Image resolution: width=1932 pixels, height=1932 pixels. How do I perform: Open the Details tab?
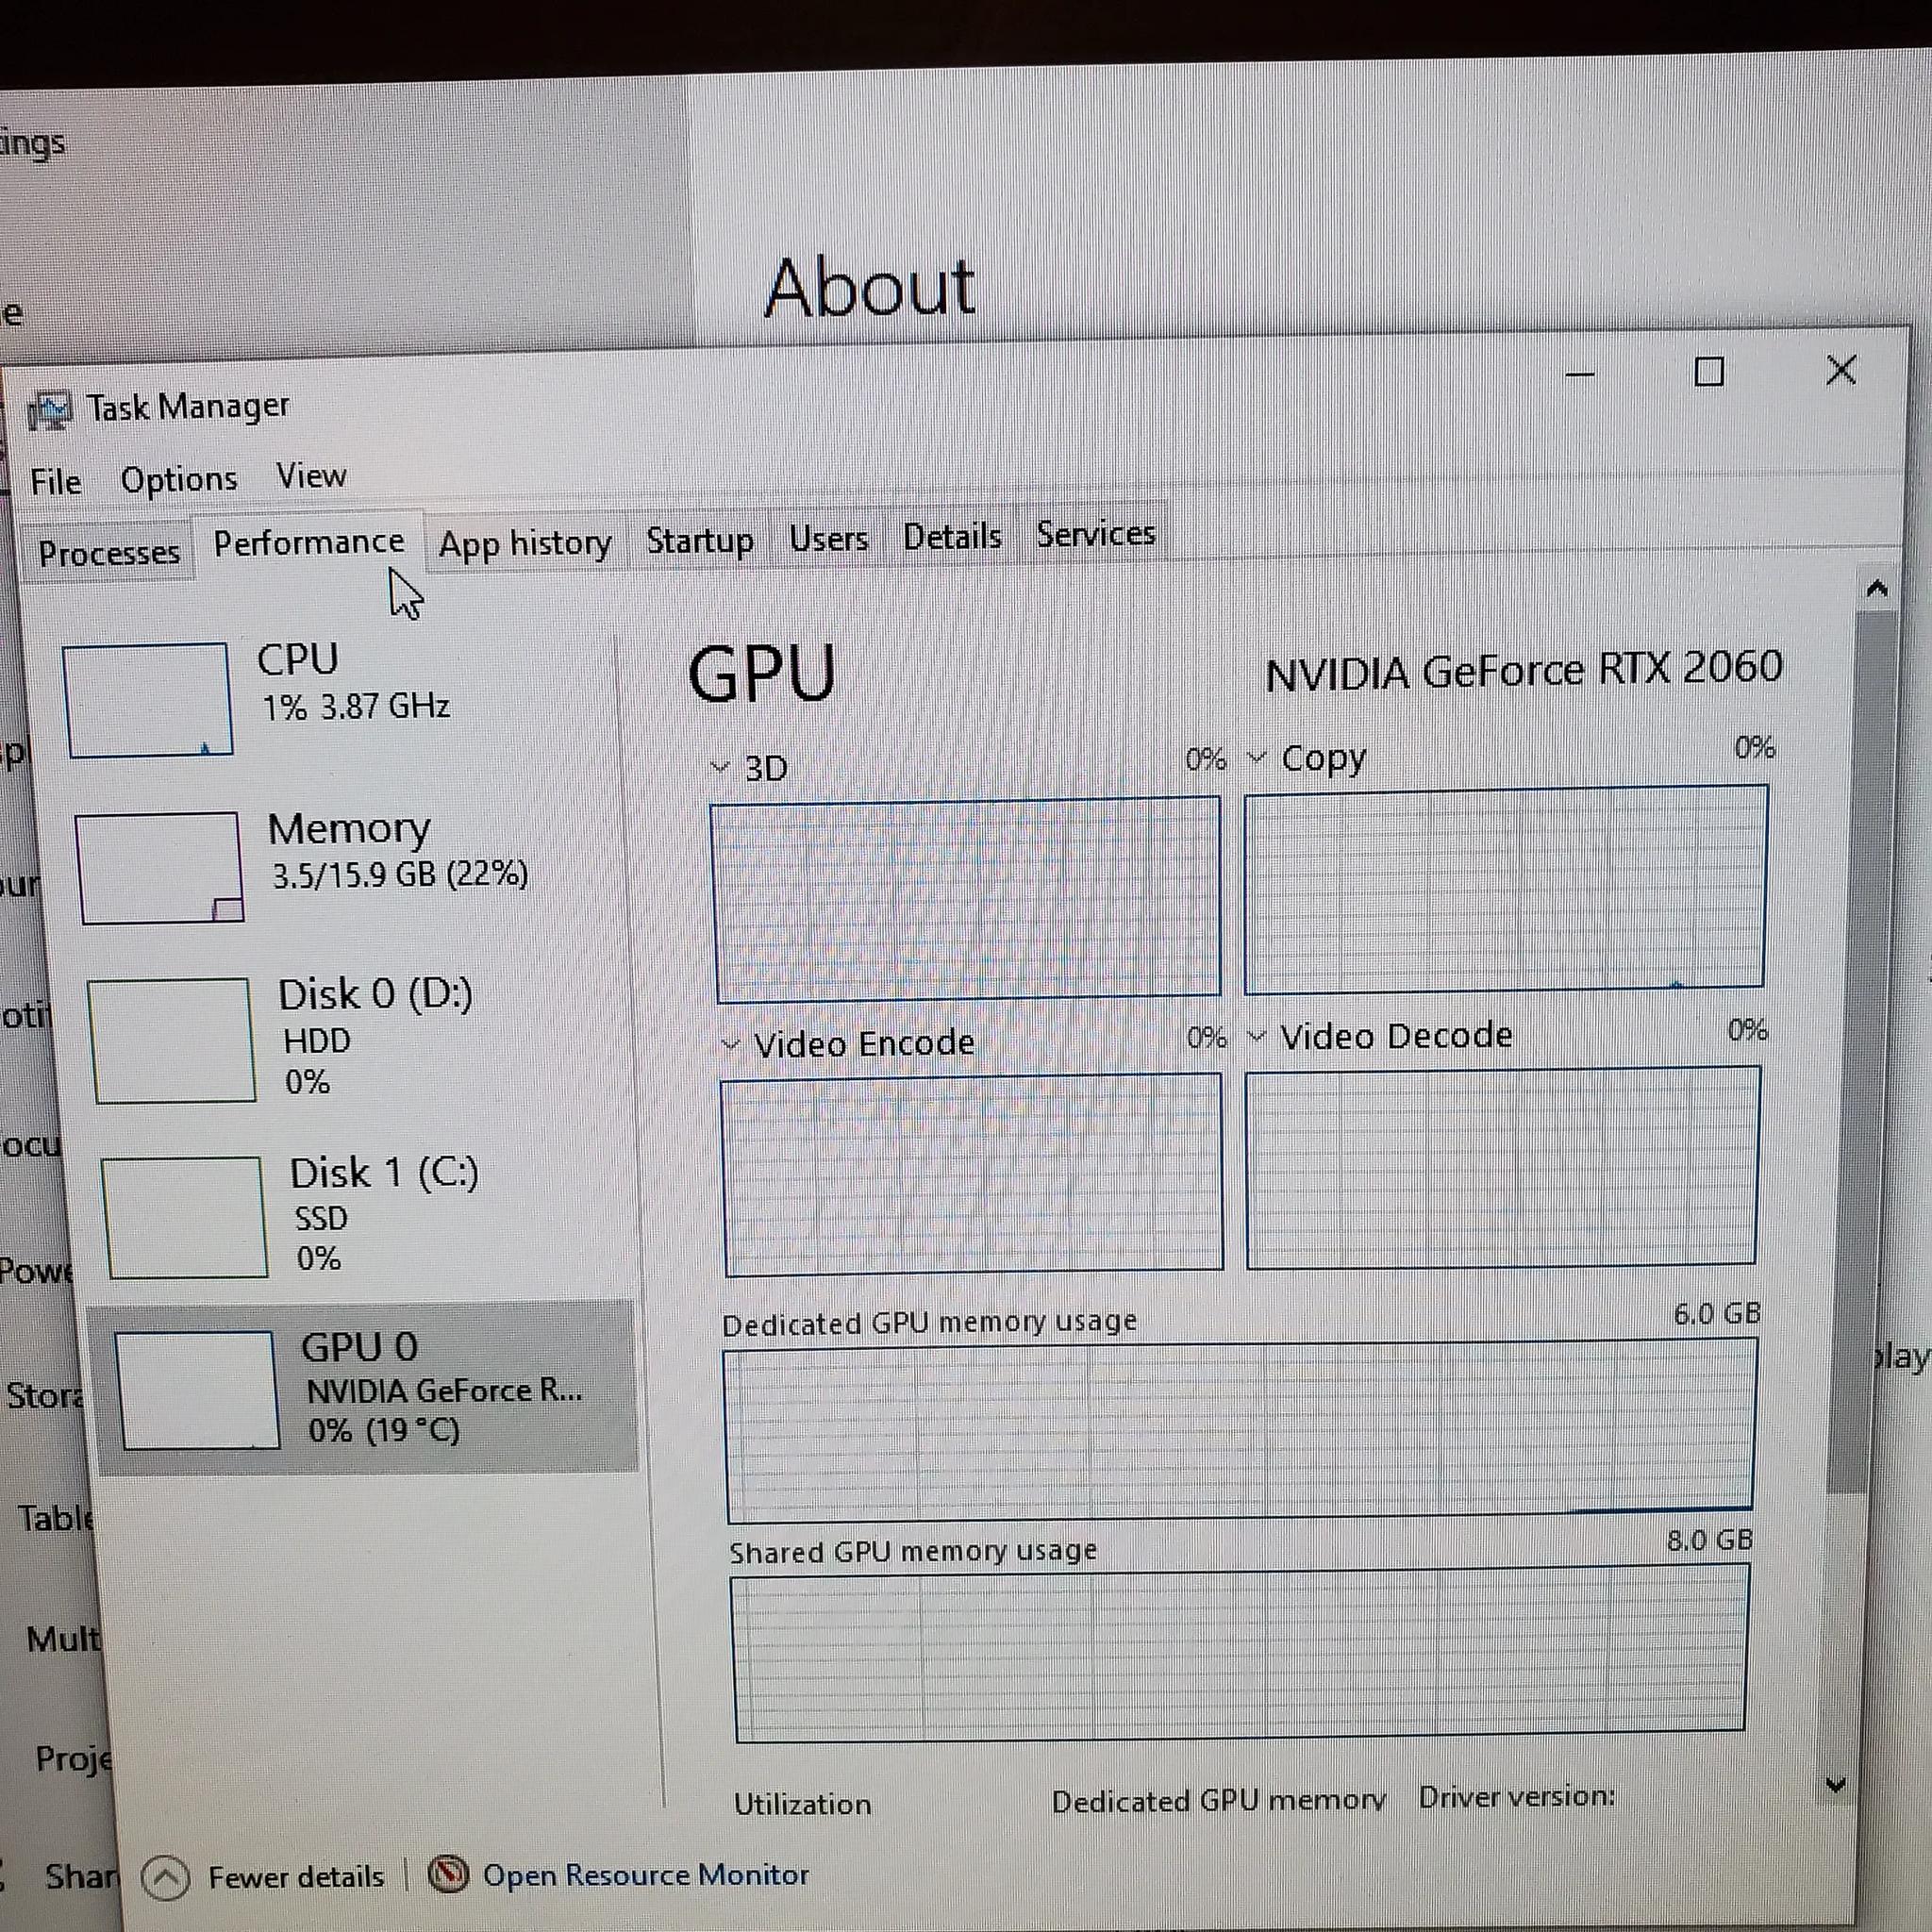(952, 537)
